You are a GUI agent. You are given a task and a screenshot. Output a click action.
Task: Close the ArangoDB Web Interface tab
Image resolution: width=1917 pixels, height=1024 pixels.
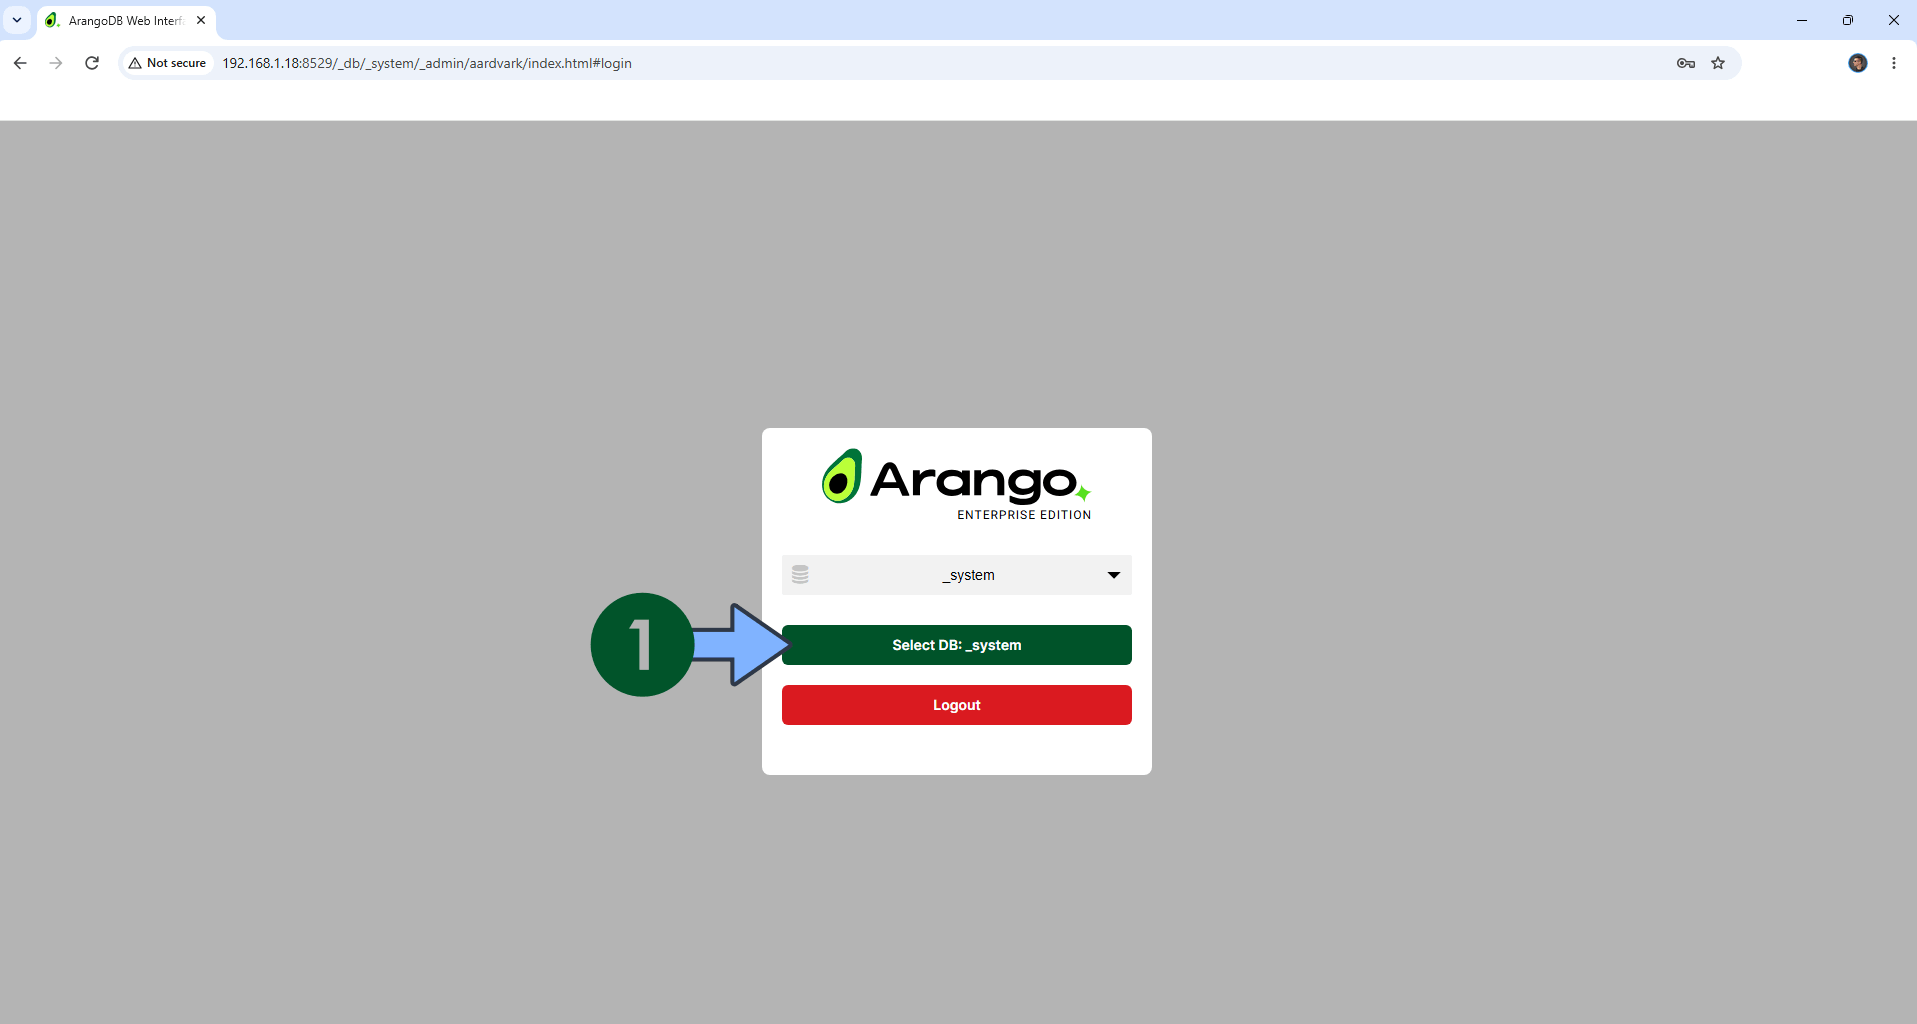coord(201,20)
